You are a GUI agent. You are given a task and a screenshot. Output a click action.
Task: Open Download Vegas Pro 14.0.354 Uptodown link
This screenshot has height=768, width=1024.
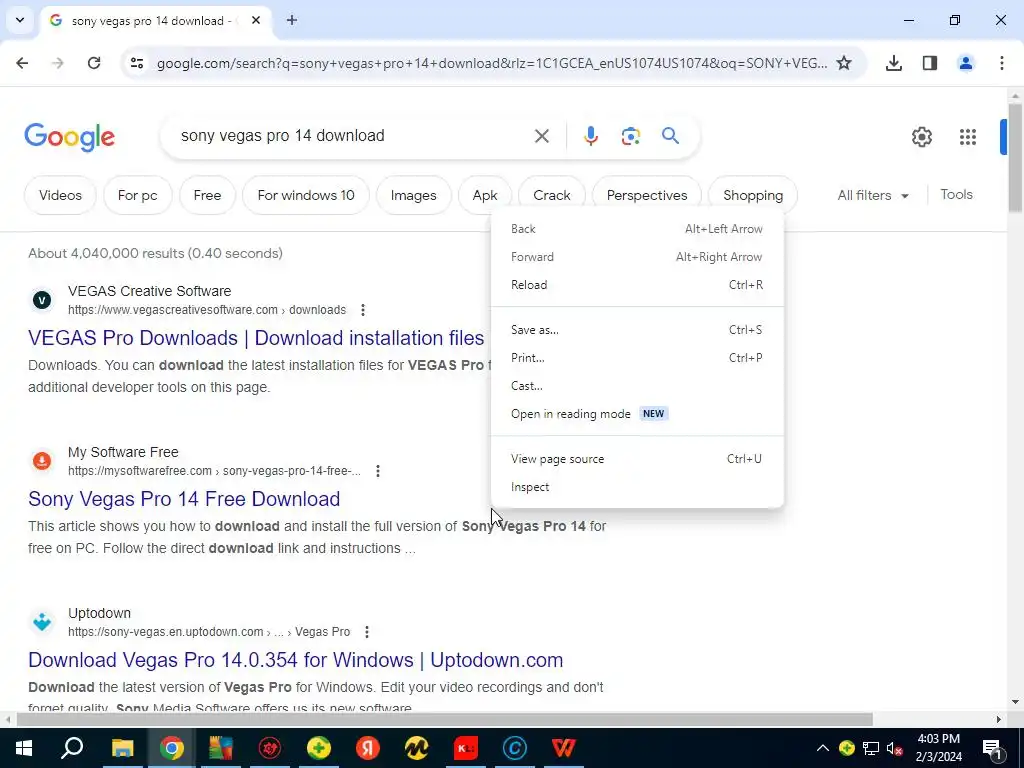[296, 660]
